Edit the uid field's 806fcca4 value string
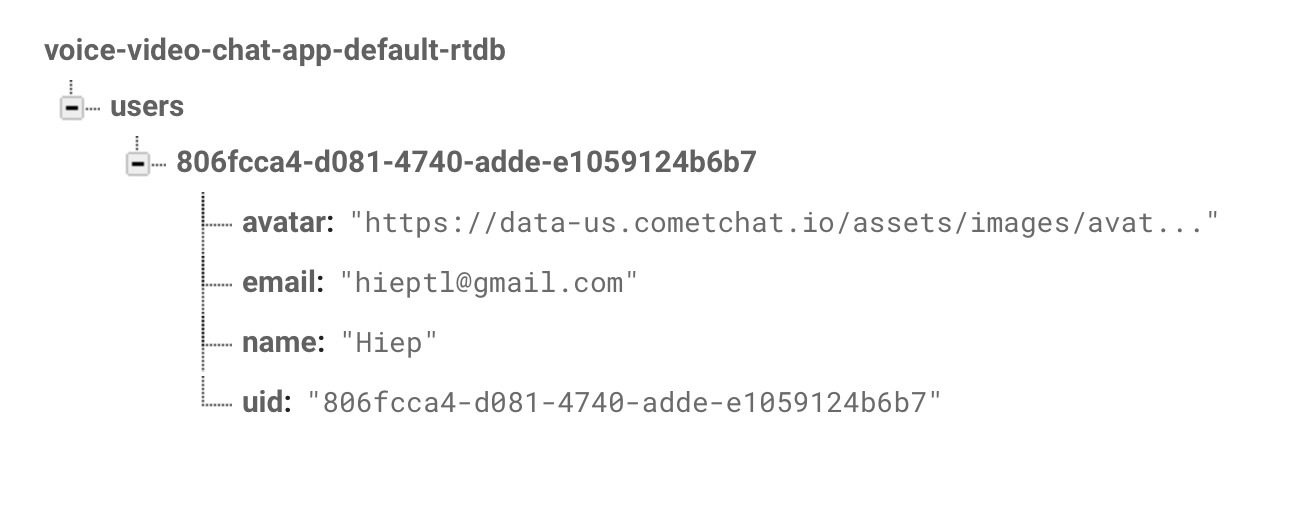Image resolution: width=1296 pixels, height=528 pixels. coord(625,403)
